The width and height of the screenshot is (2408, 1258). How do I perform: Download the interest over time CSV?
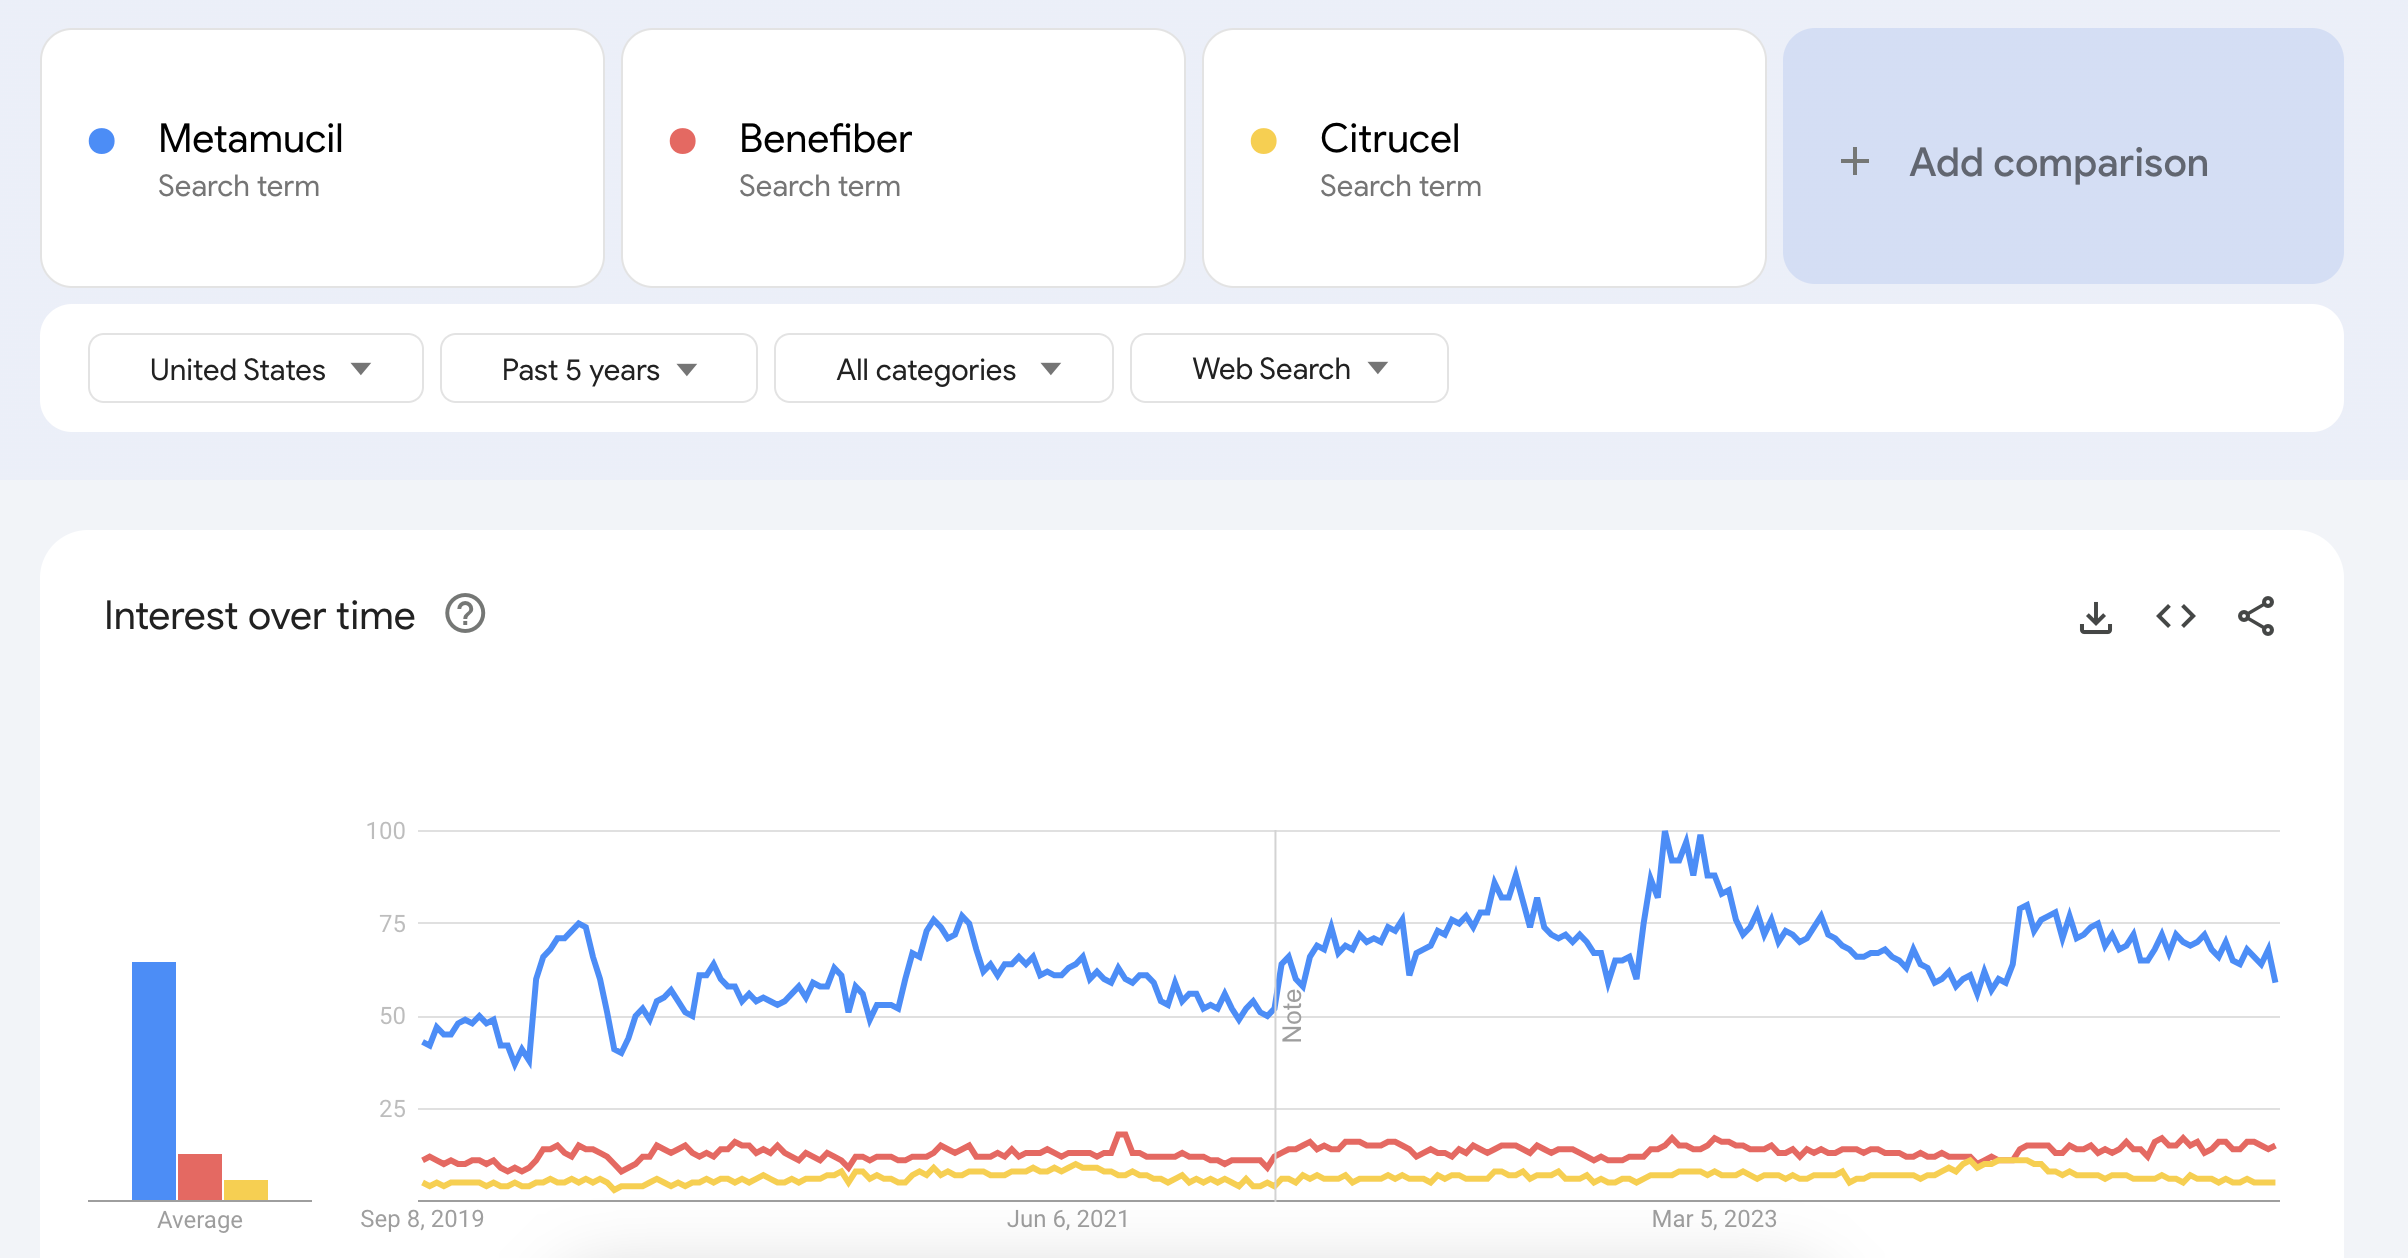pyautogui.click(x=2095, y=617)
